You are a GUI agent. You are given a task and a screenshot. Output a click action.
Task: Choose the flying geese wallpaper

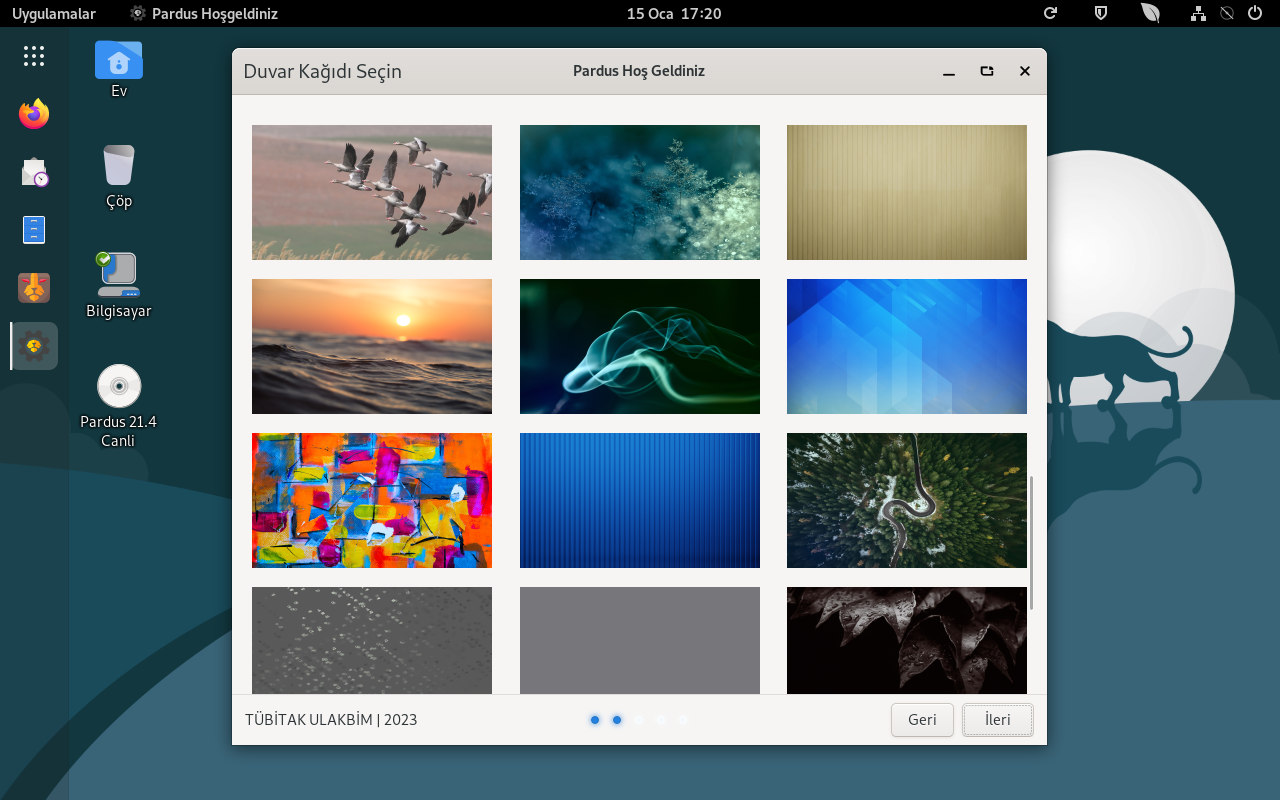tap(372, 192)
